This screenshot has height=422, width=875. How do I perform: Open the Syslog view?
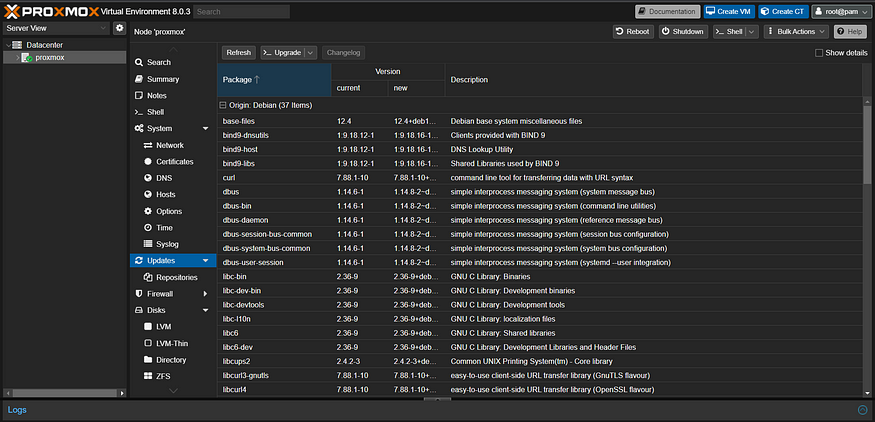pyautogui.click(x=167, y=244)
